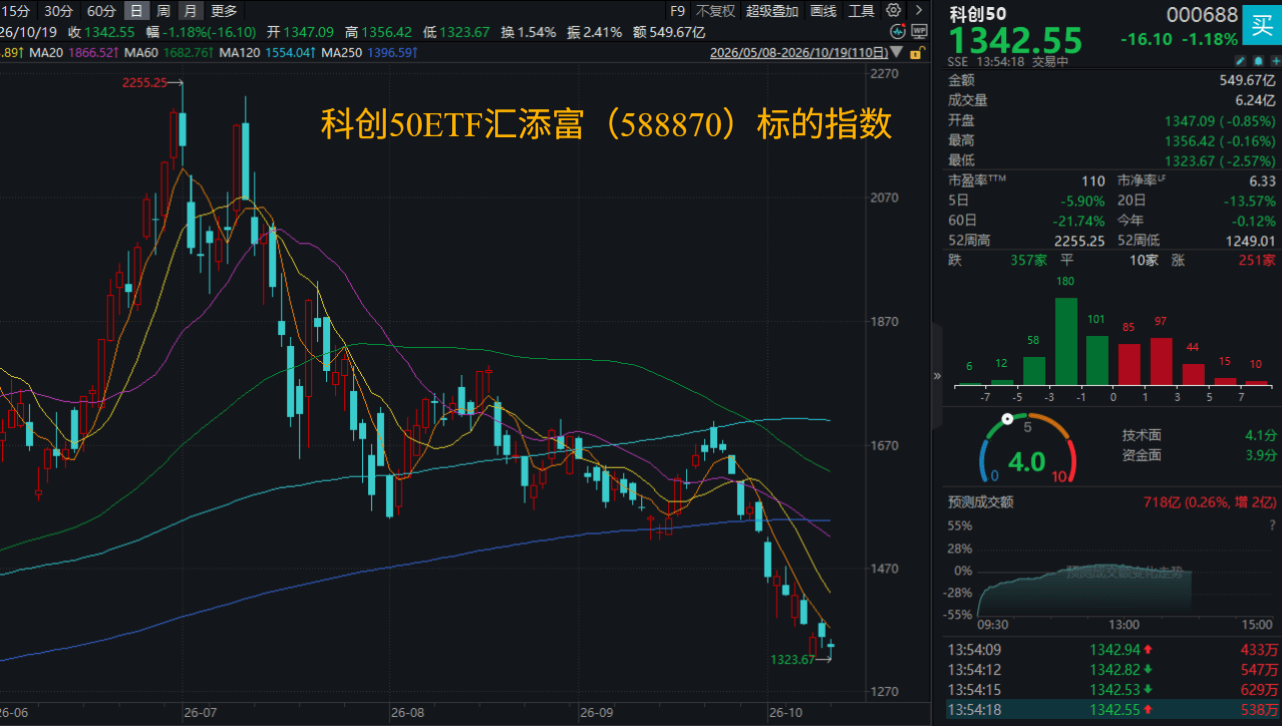Set a price alert with the bell icon
The image size is (1282, 726).
(1256, 62)
